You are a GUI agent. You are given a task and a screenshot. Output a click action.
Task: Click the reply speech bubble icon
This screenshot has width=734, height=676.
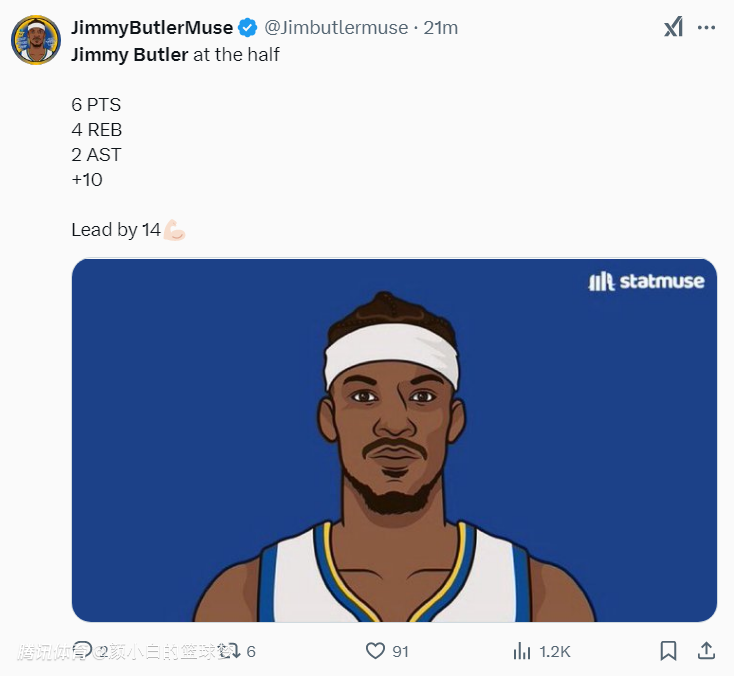click(x=84, y=651)
